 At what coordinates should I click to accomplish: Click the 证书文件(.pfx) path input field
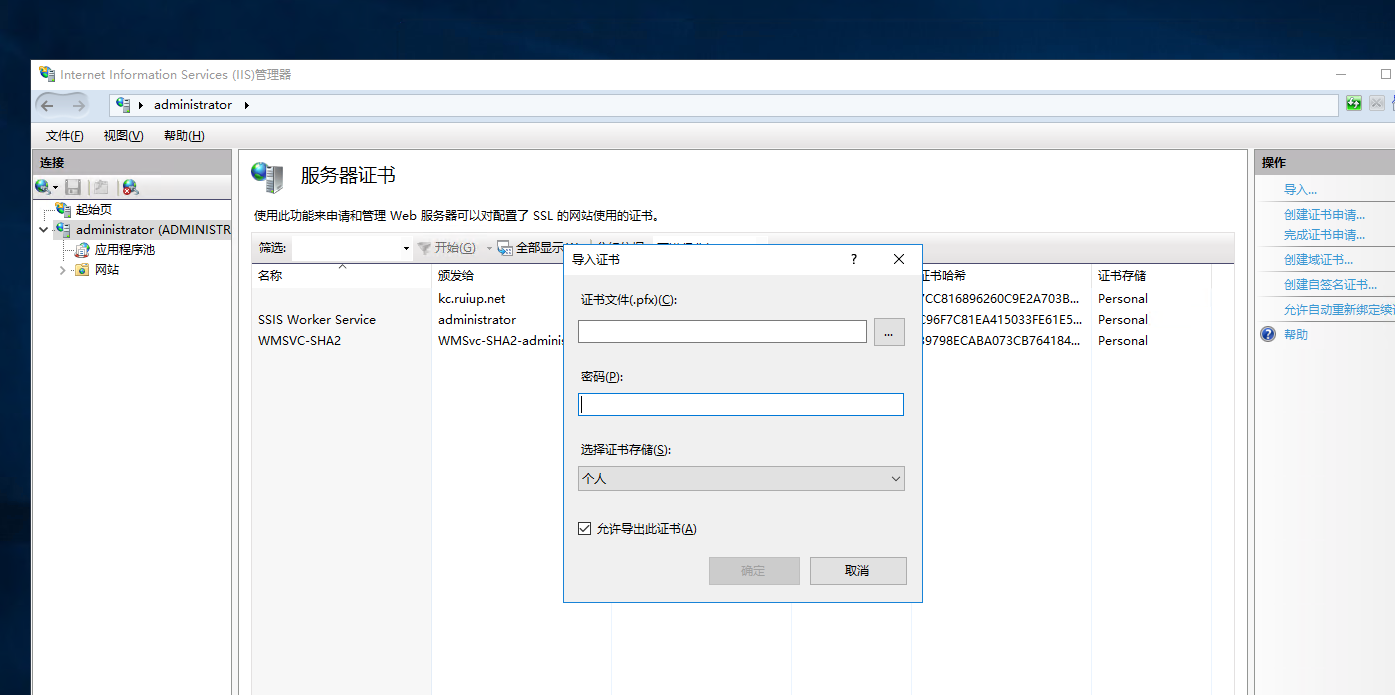(722, 332)
